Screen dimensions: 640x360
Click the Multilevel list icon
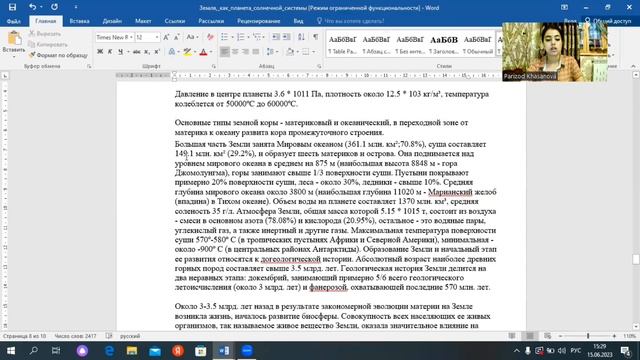point(257,37)
